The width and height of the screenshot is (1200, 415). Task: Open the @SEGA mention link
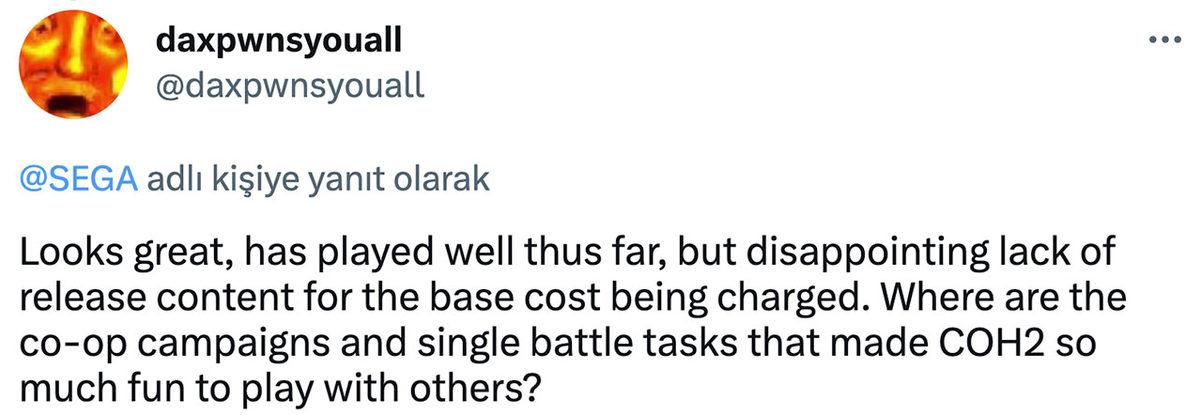77,181
